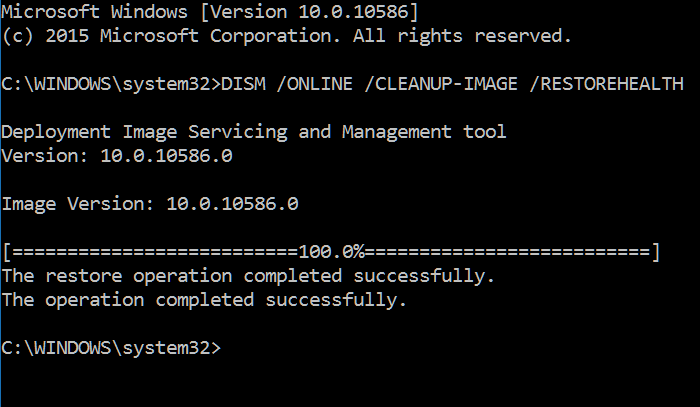The image size is (700, 407).
Task: Click the /RESTOREHEALTH argument in the command
Action: (x=606, y=84)
